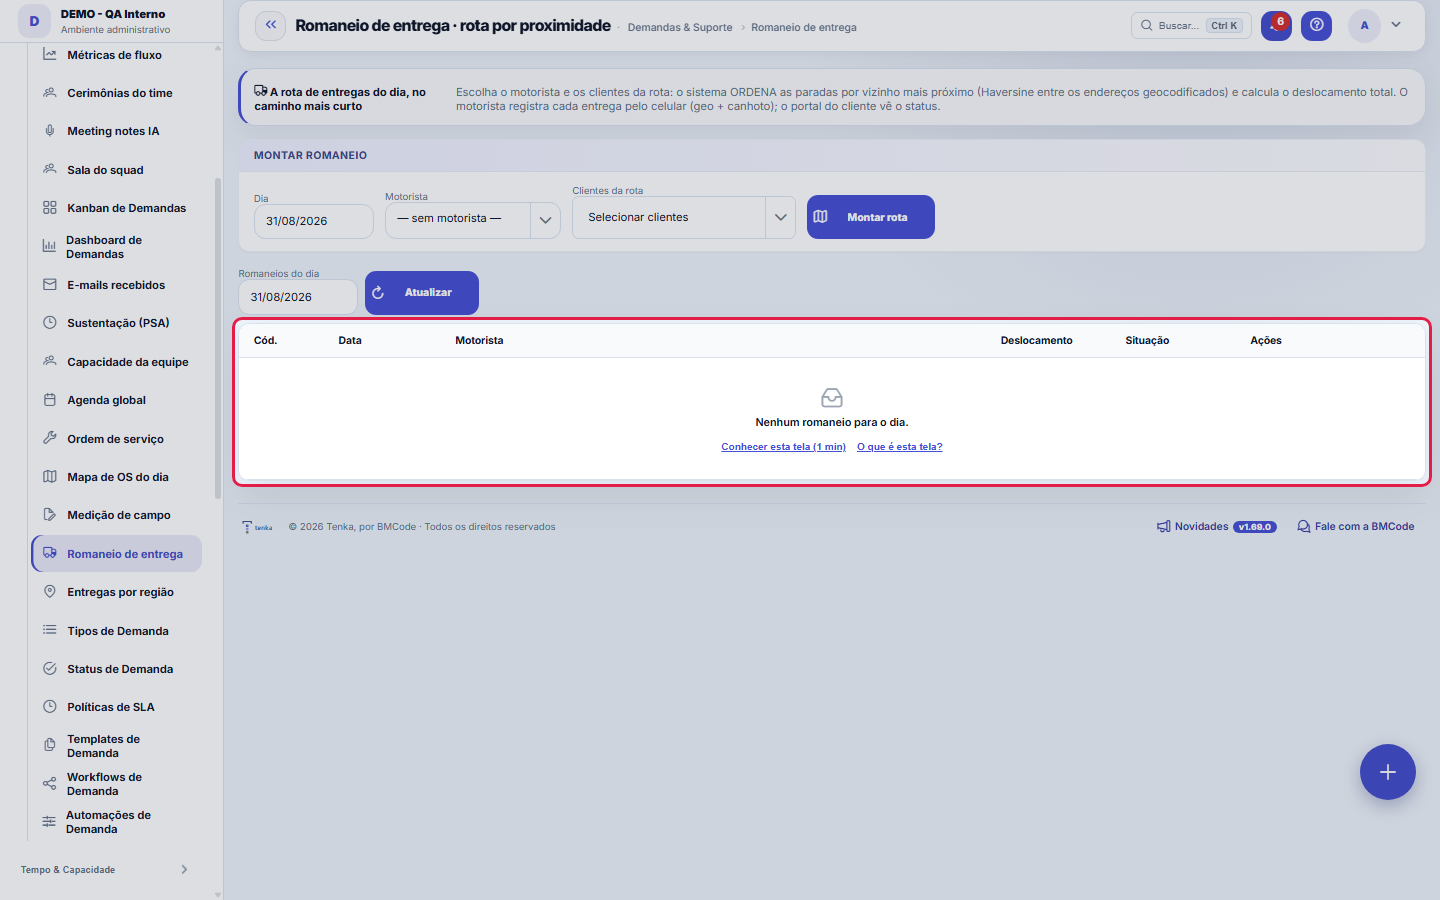
Task: Open the help question-mark icon
Action: (1317, 25)
